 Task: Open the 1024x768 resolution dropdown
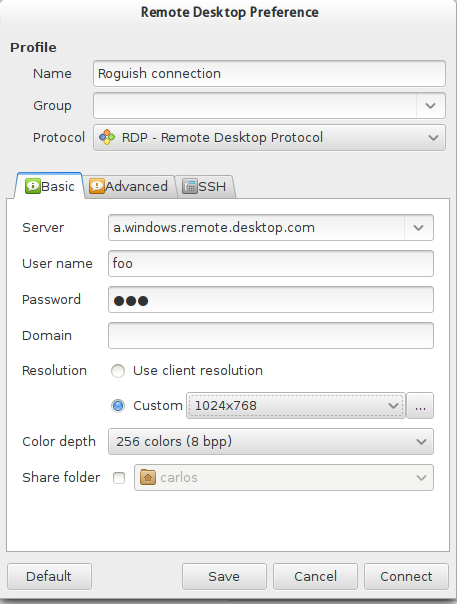coord(296,406)
